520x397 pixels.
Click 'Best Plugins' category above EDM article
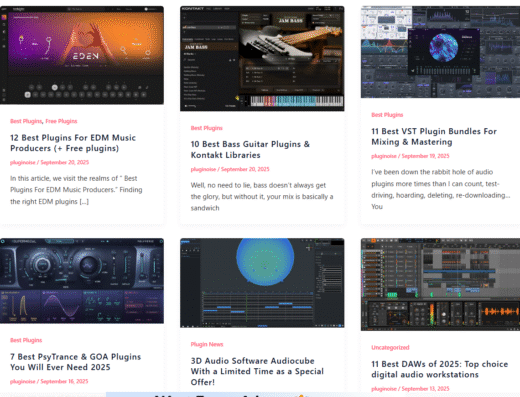pos(26,121)
